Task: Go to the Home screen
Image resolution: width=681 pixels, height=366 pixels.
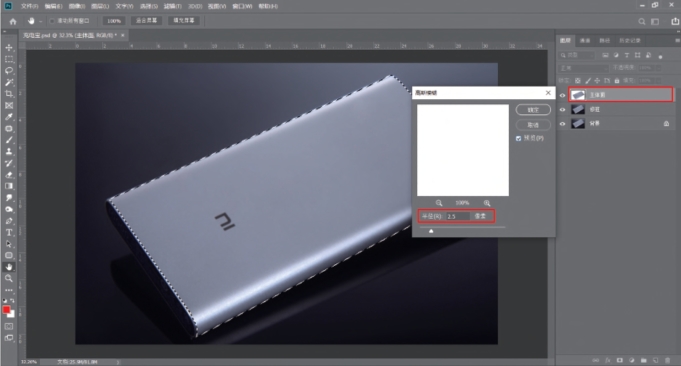Action: point(13,21)
